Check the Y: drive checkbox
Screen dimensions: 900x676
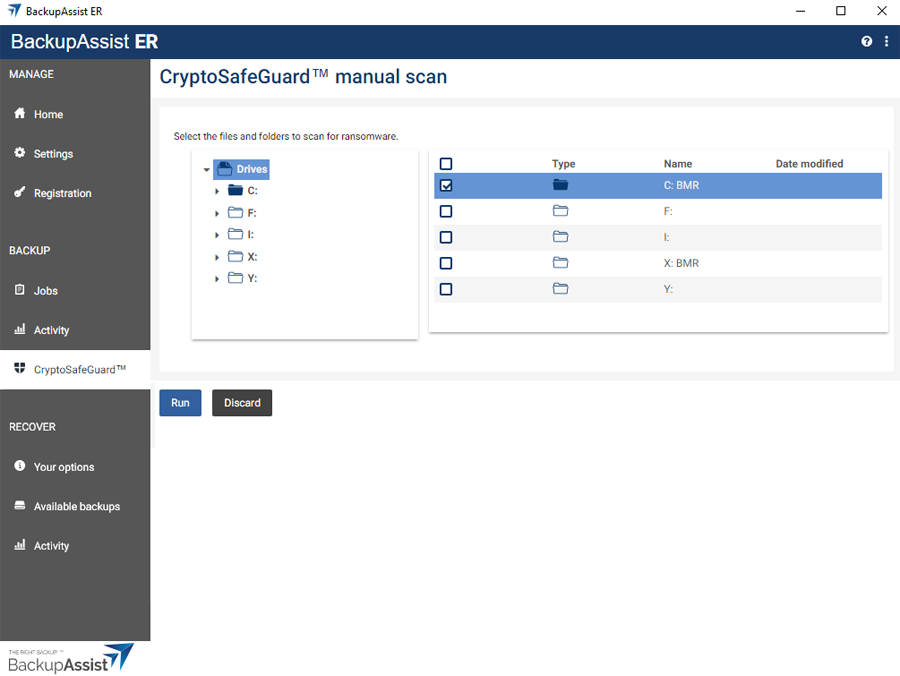point(446,289)
